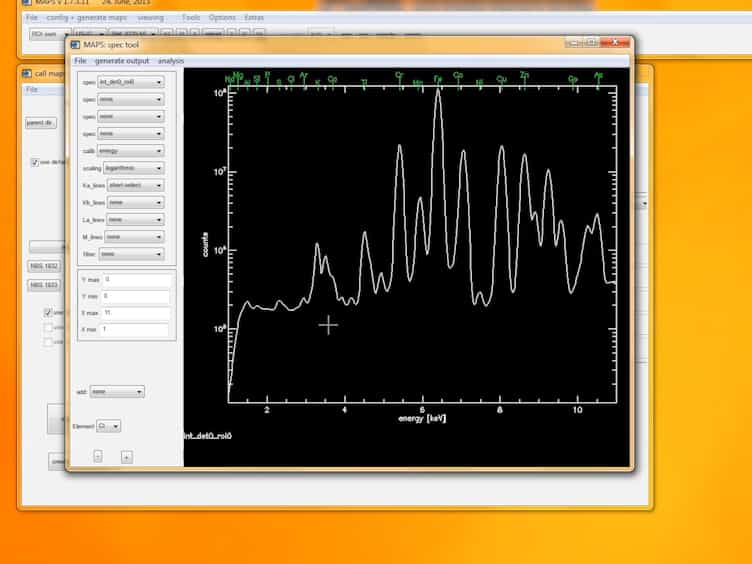
Task: Open ROI sum dropdown in main toolbar
Action: 50,34
